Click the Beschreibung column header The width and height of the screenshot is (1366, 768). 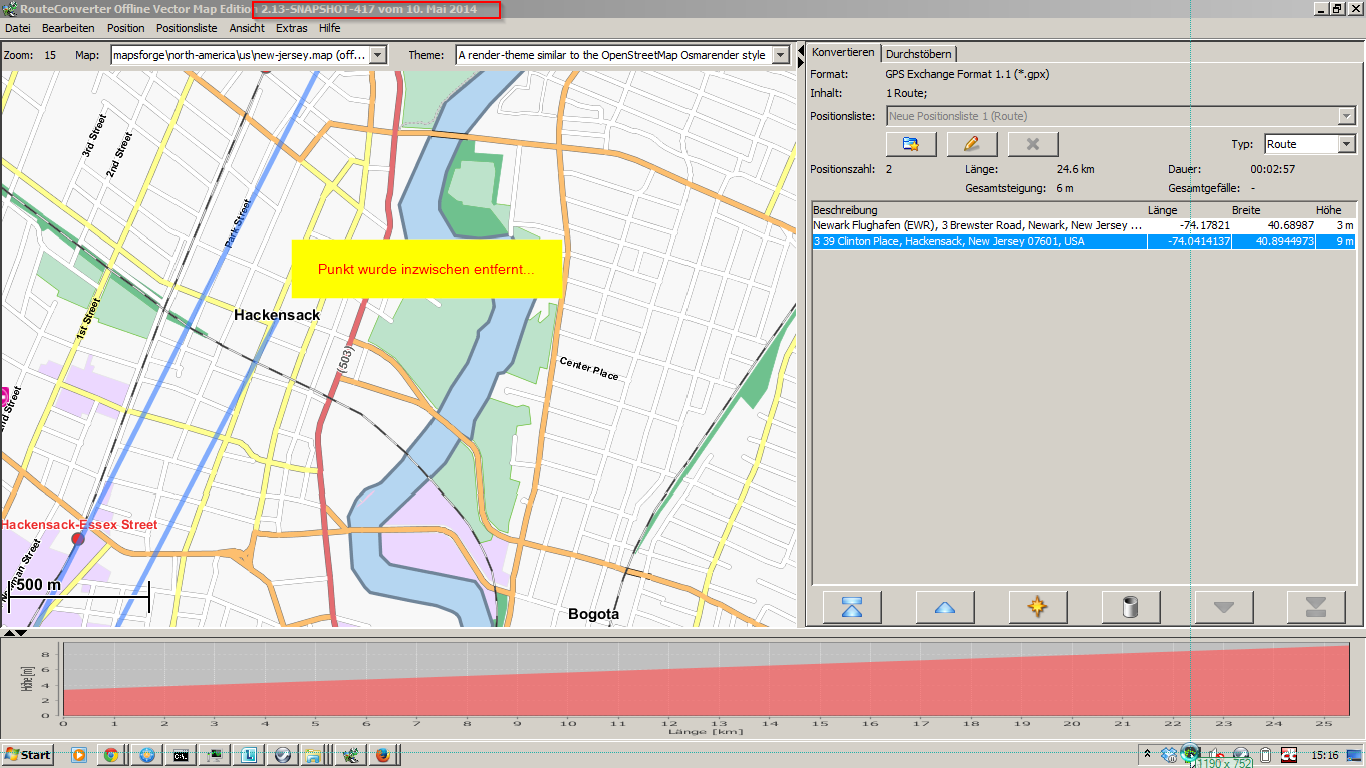(845, 210)
